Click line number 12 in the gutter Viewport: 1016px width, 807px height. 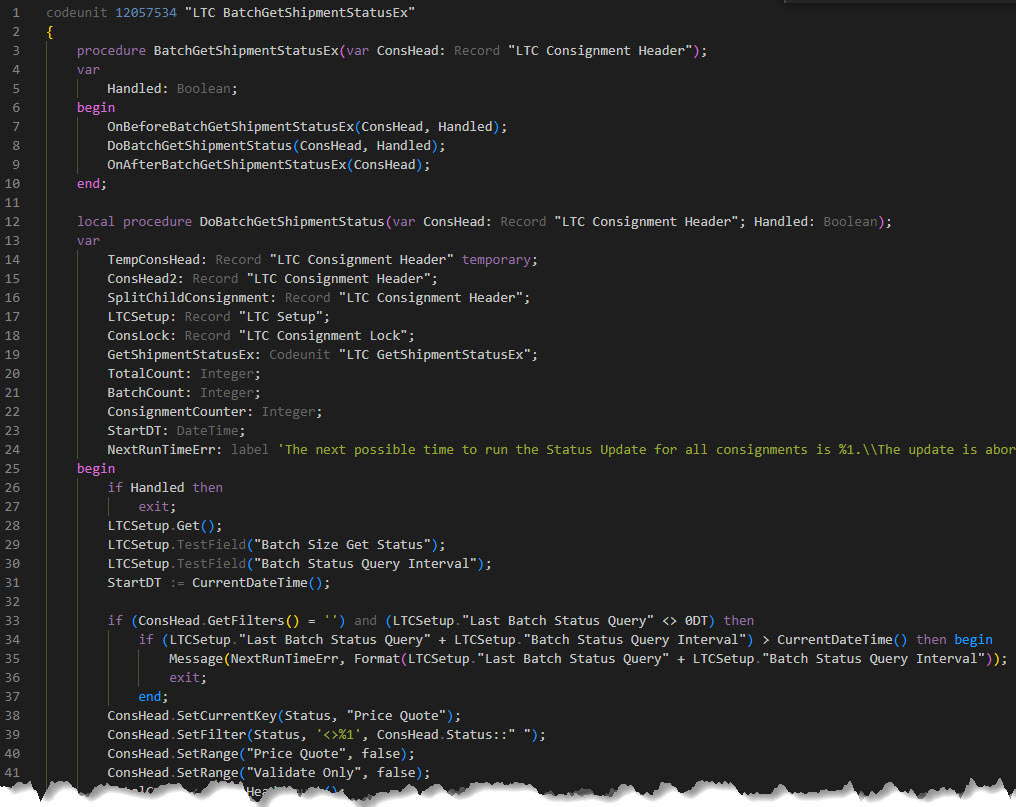click(12, 222)
